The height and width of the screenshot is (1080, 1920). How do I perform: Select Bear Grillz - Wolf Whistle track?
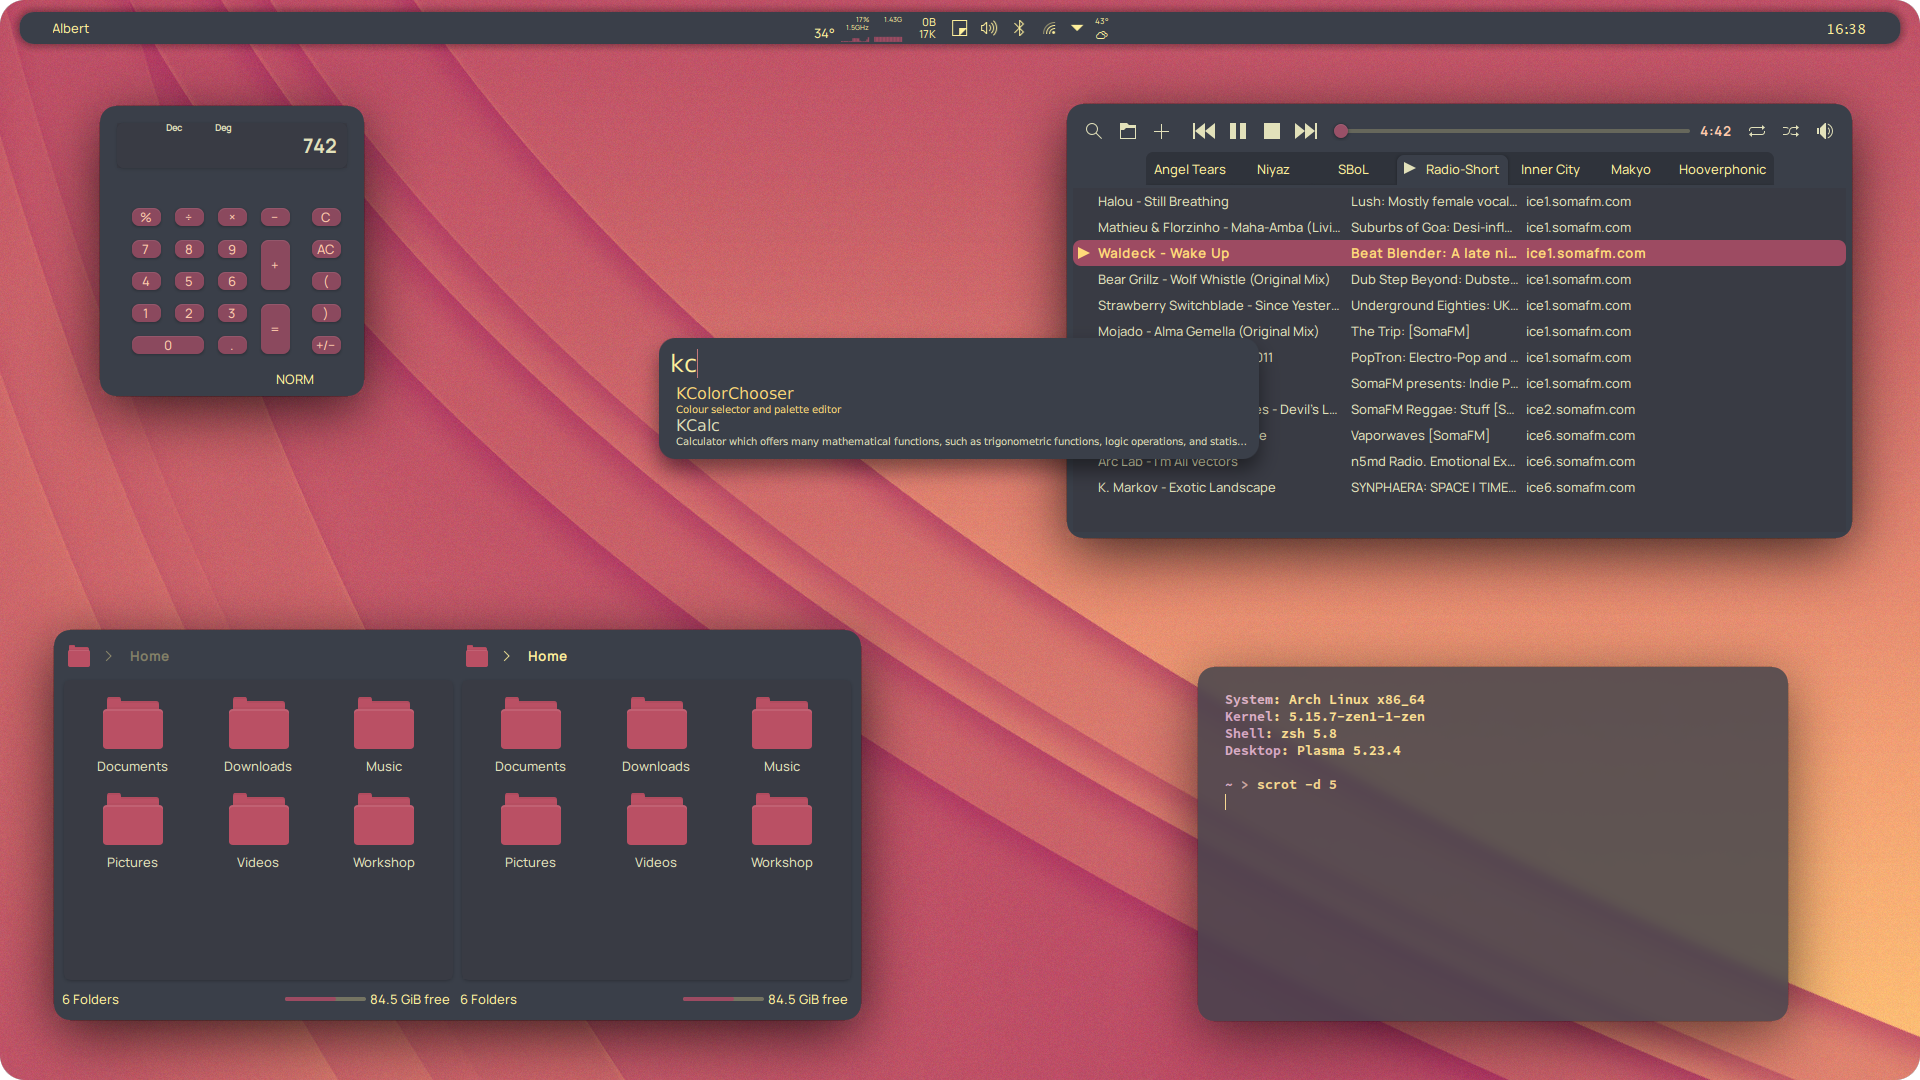pyautogui.click(x=1459, y=280)
